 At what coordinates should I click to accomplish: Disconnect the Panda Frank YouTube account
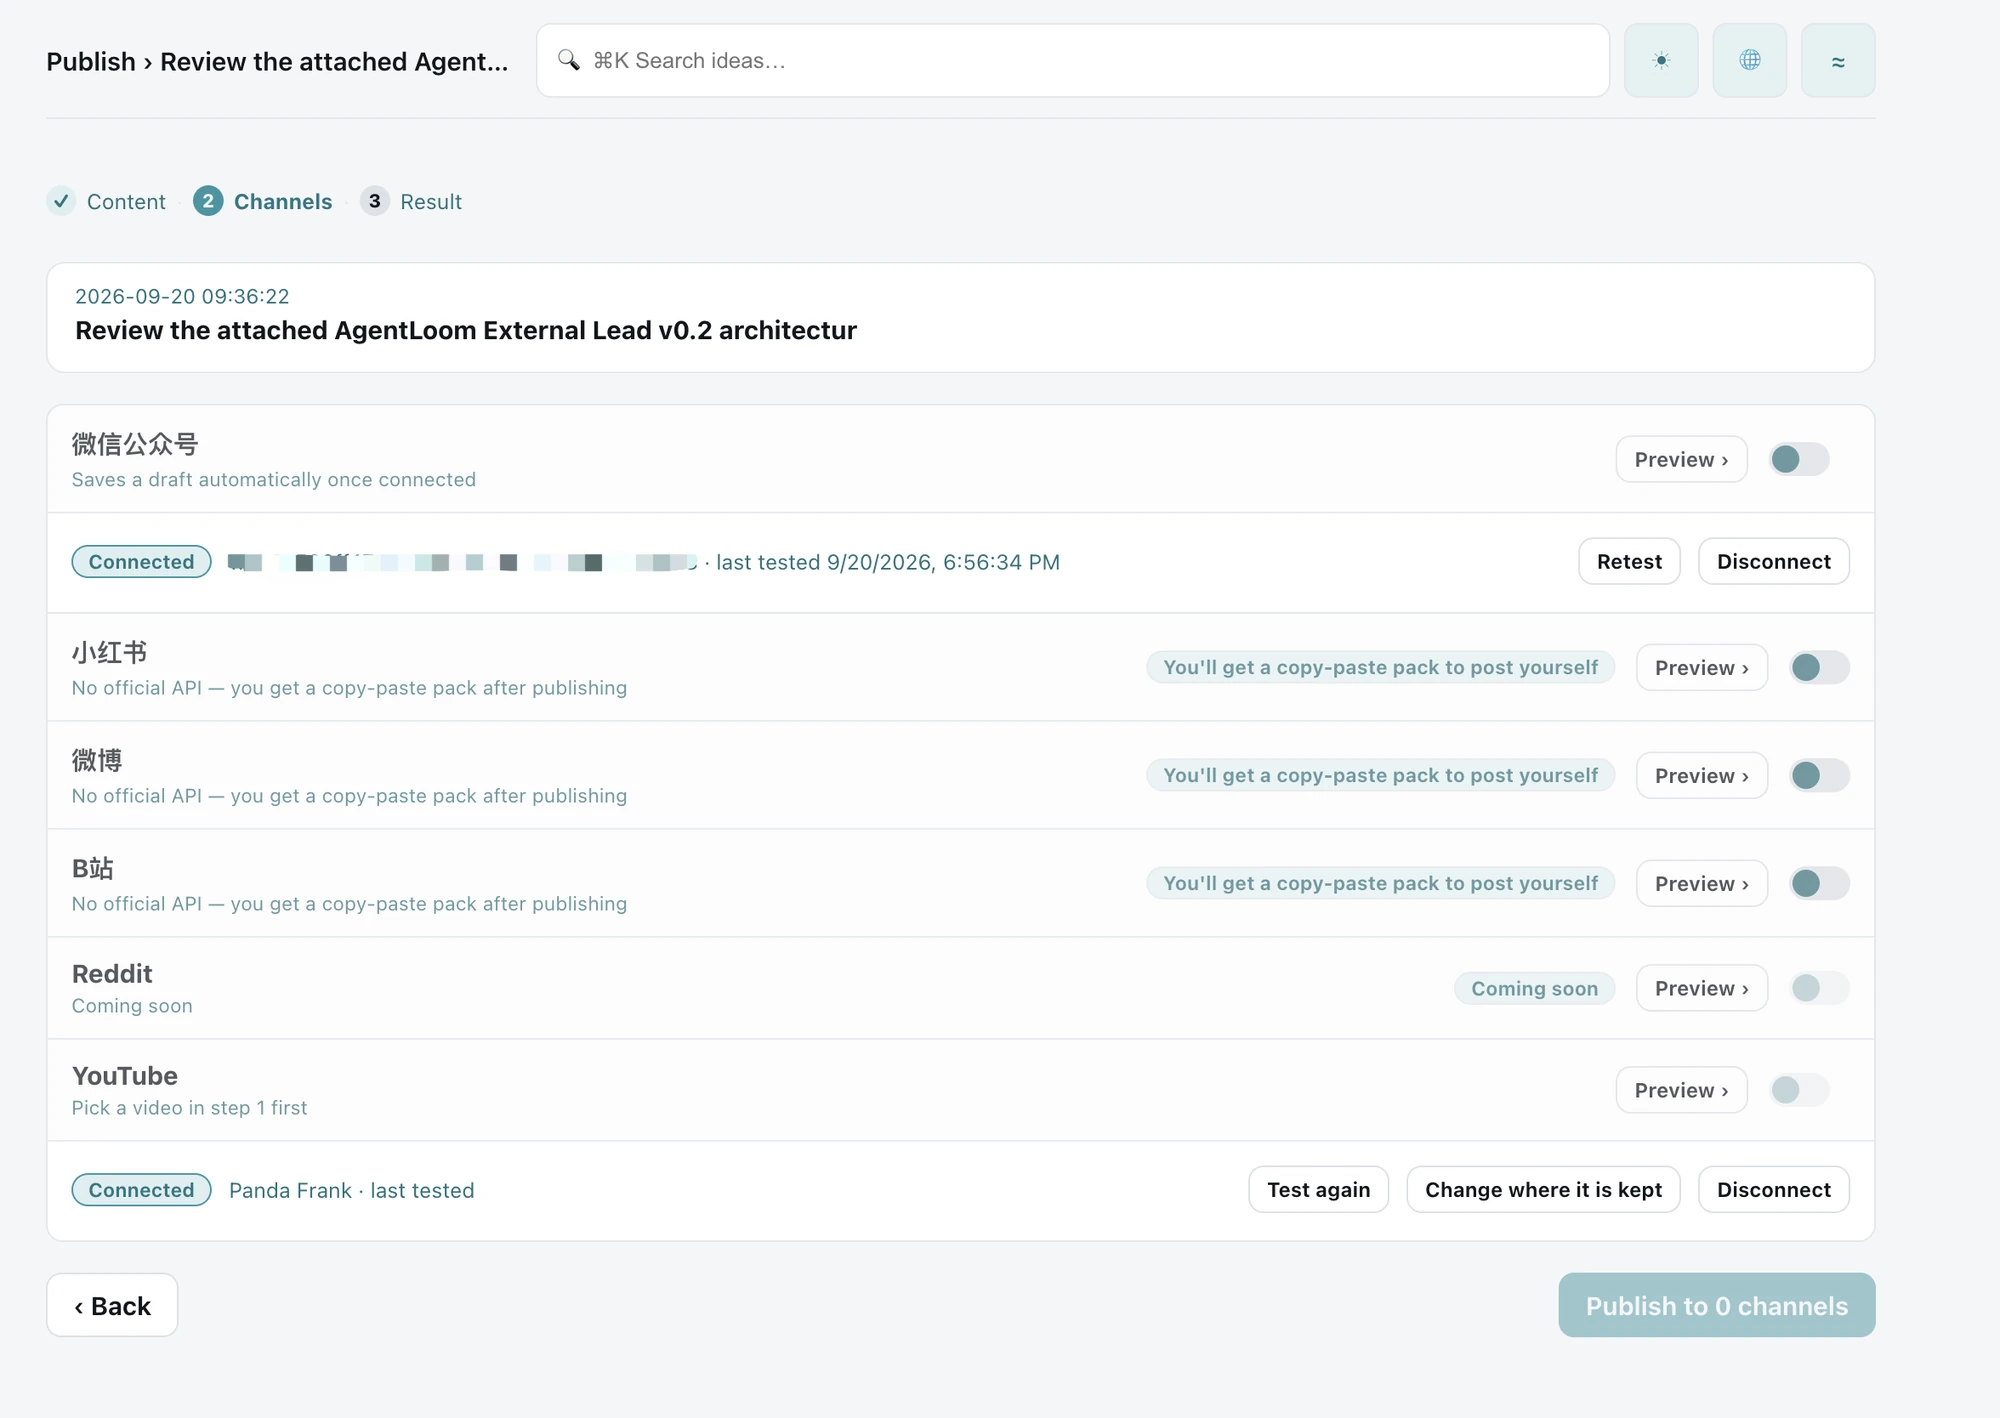[1773, 1189]
